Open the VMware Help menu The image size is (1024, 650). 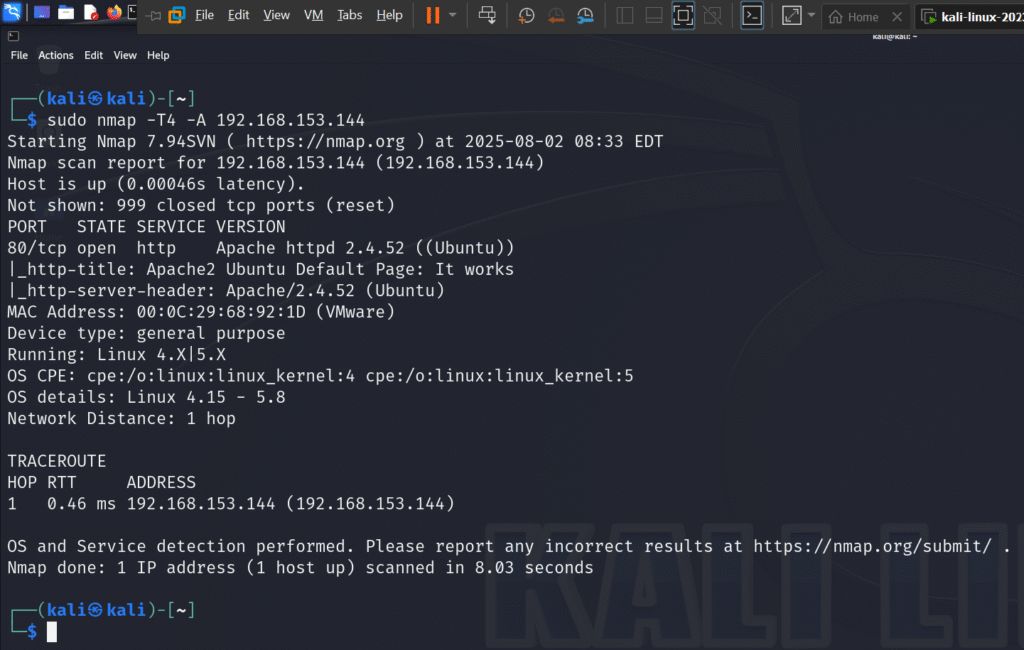click(x=389, y=15)
